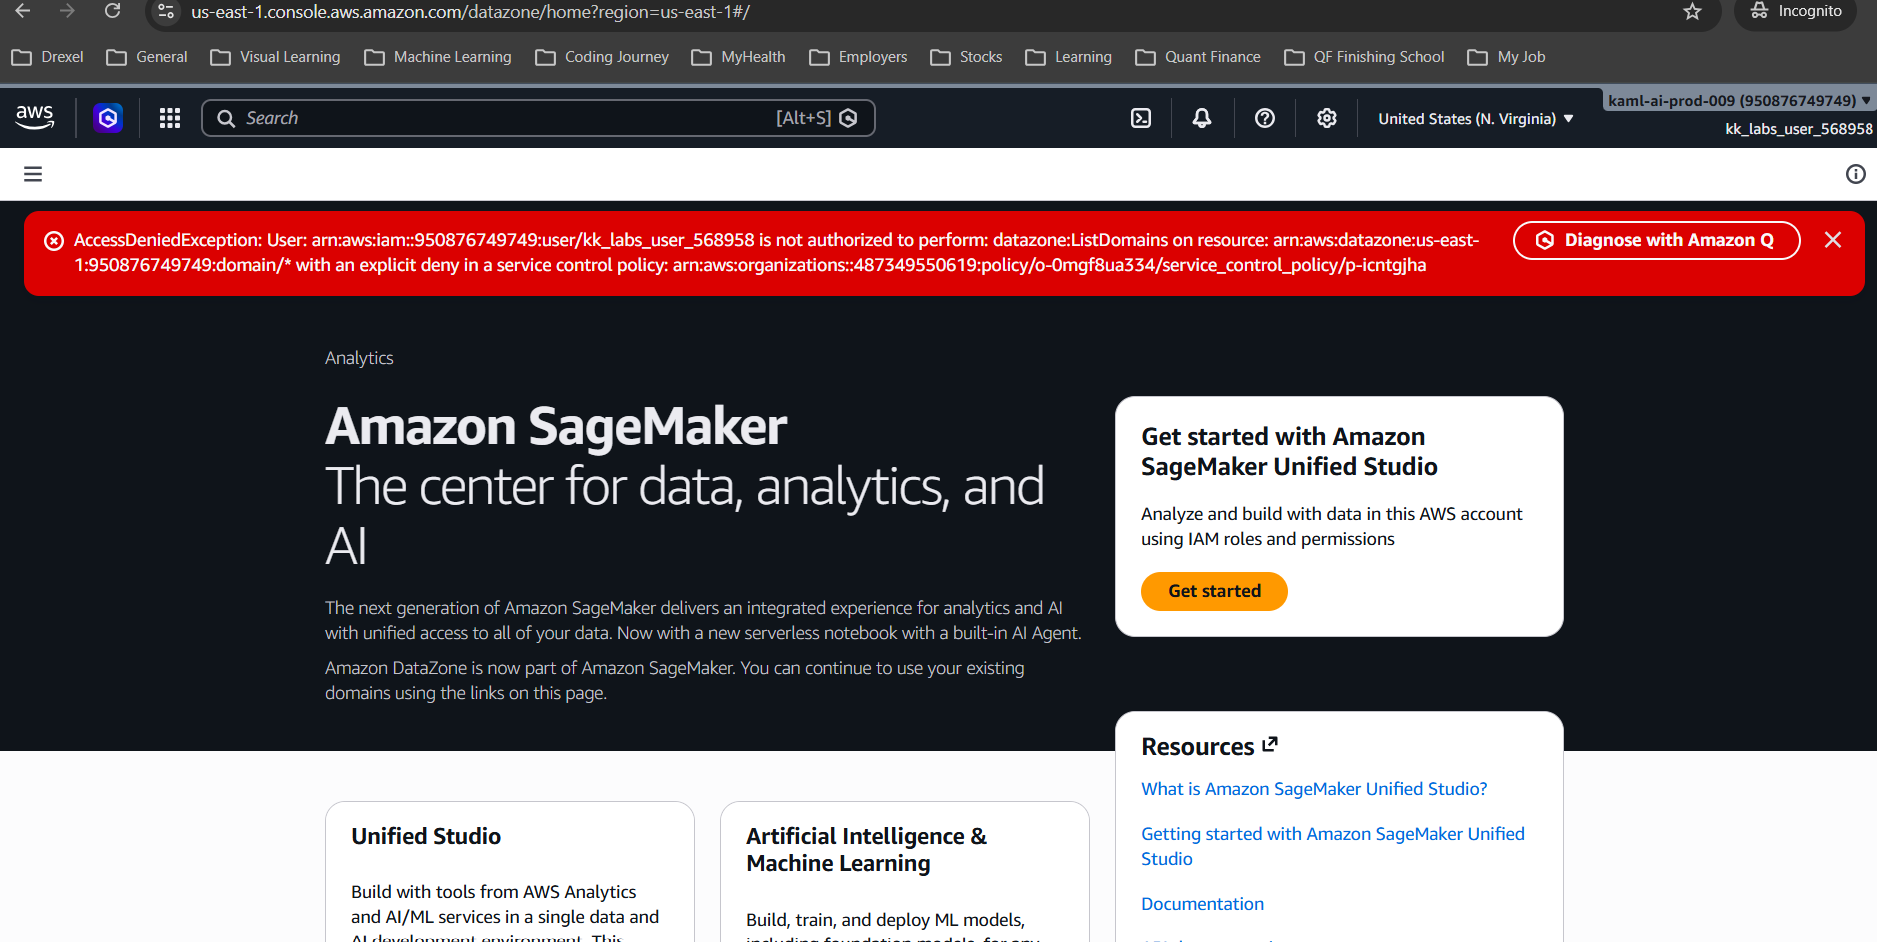Click the Incognito indicator

tap(1795, 11)
